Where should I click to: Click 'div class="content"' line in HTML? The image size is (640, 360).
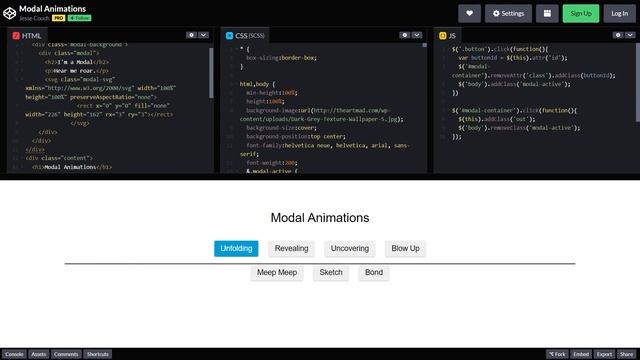click(59, 158)
